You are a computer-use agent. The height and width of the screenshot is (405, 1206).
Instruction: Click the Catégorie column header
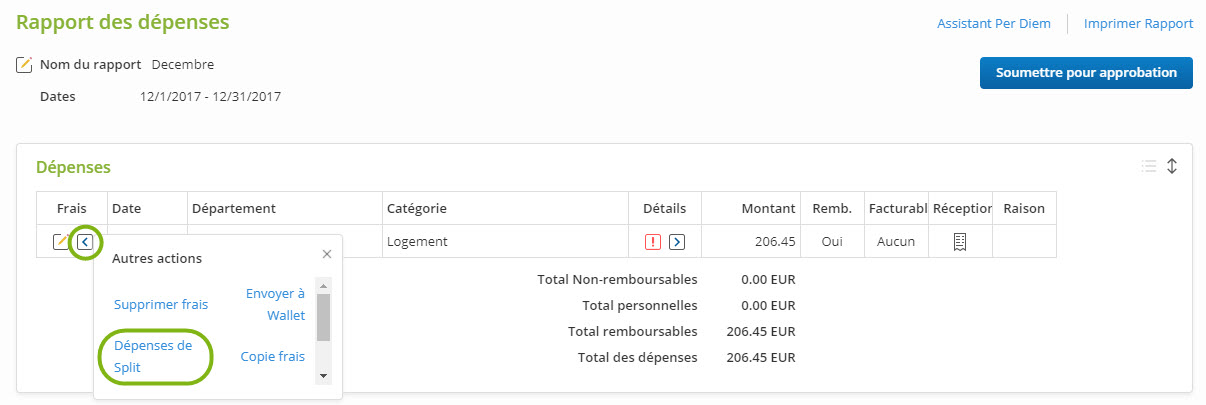[416, 208]
